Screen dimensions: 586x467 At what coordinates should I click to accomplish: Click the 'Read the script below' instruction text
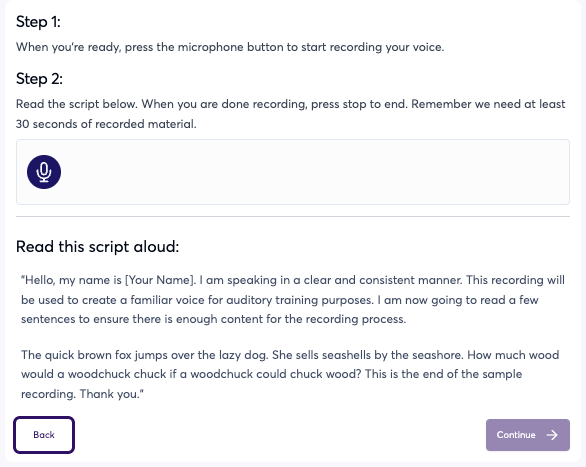[x=77, y=104]
